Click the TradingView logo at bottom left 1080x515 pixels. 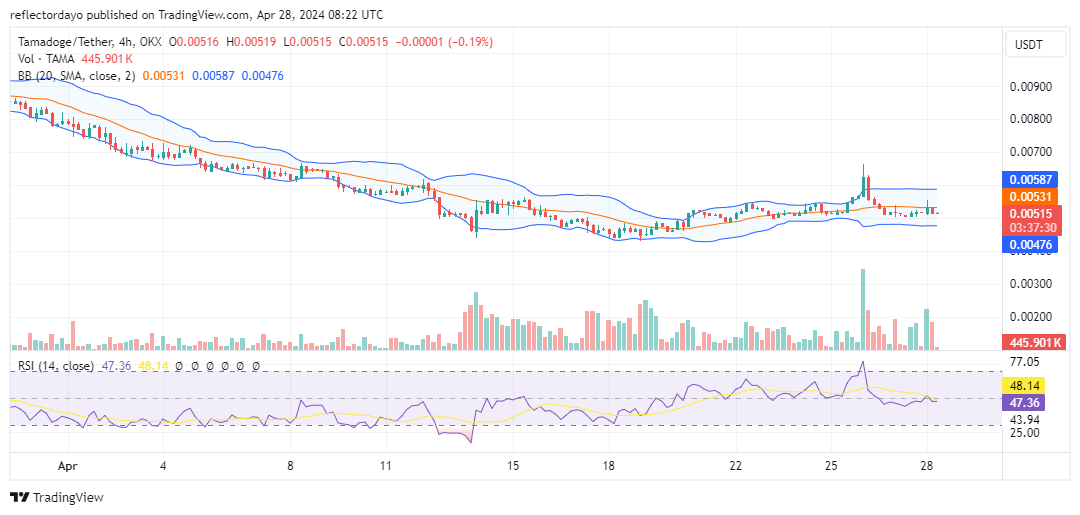coord(57,497)
